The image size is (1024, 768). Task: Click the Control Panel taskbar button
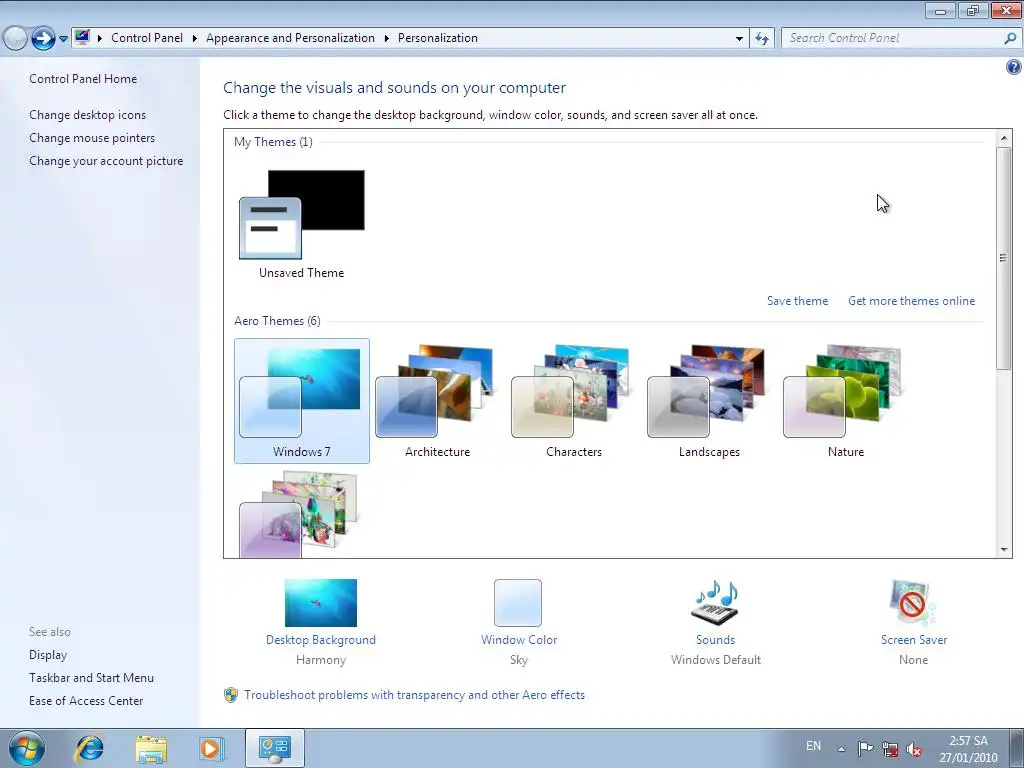pyautogui.click(x=275, y=748)
